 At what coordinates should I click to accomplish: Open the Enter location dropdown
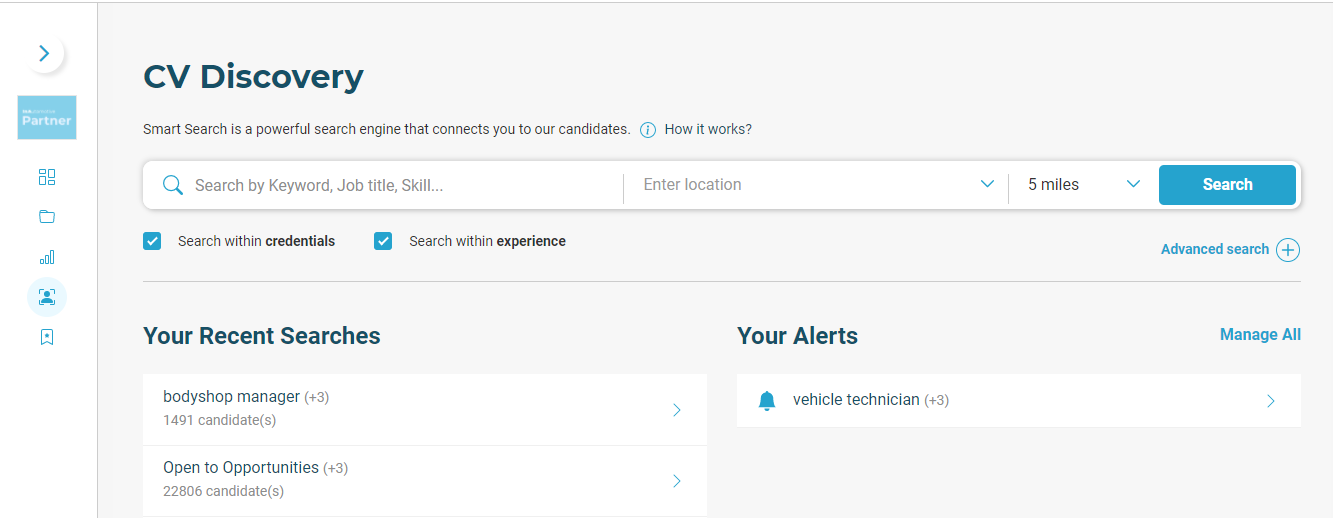pyautogui.click(x=816, y=185)
